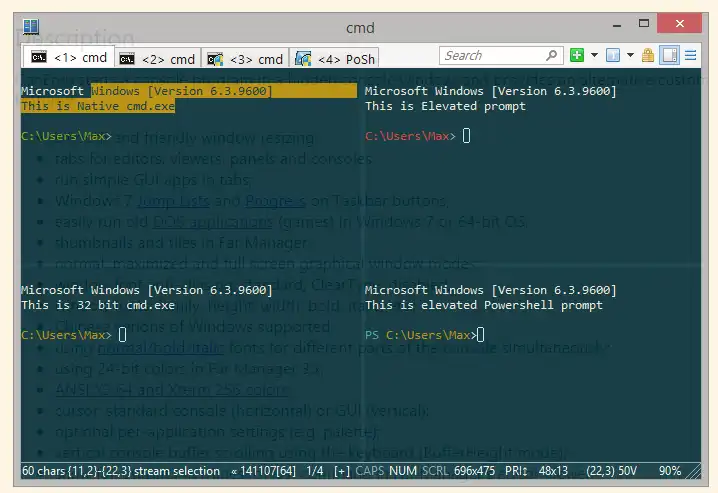
Task: Click the shielded cmd icon on tab 3
Action: point(215,59)
